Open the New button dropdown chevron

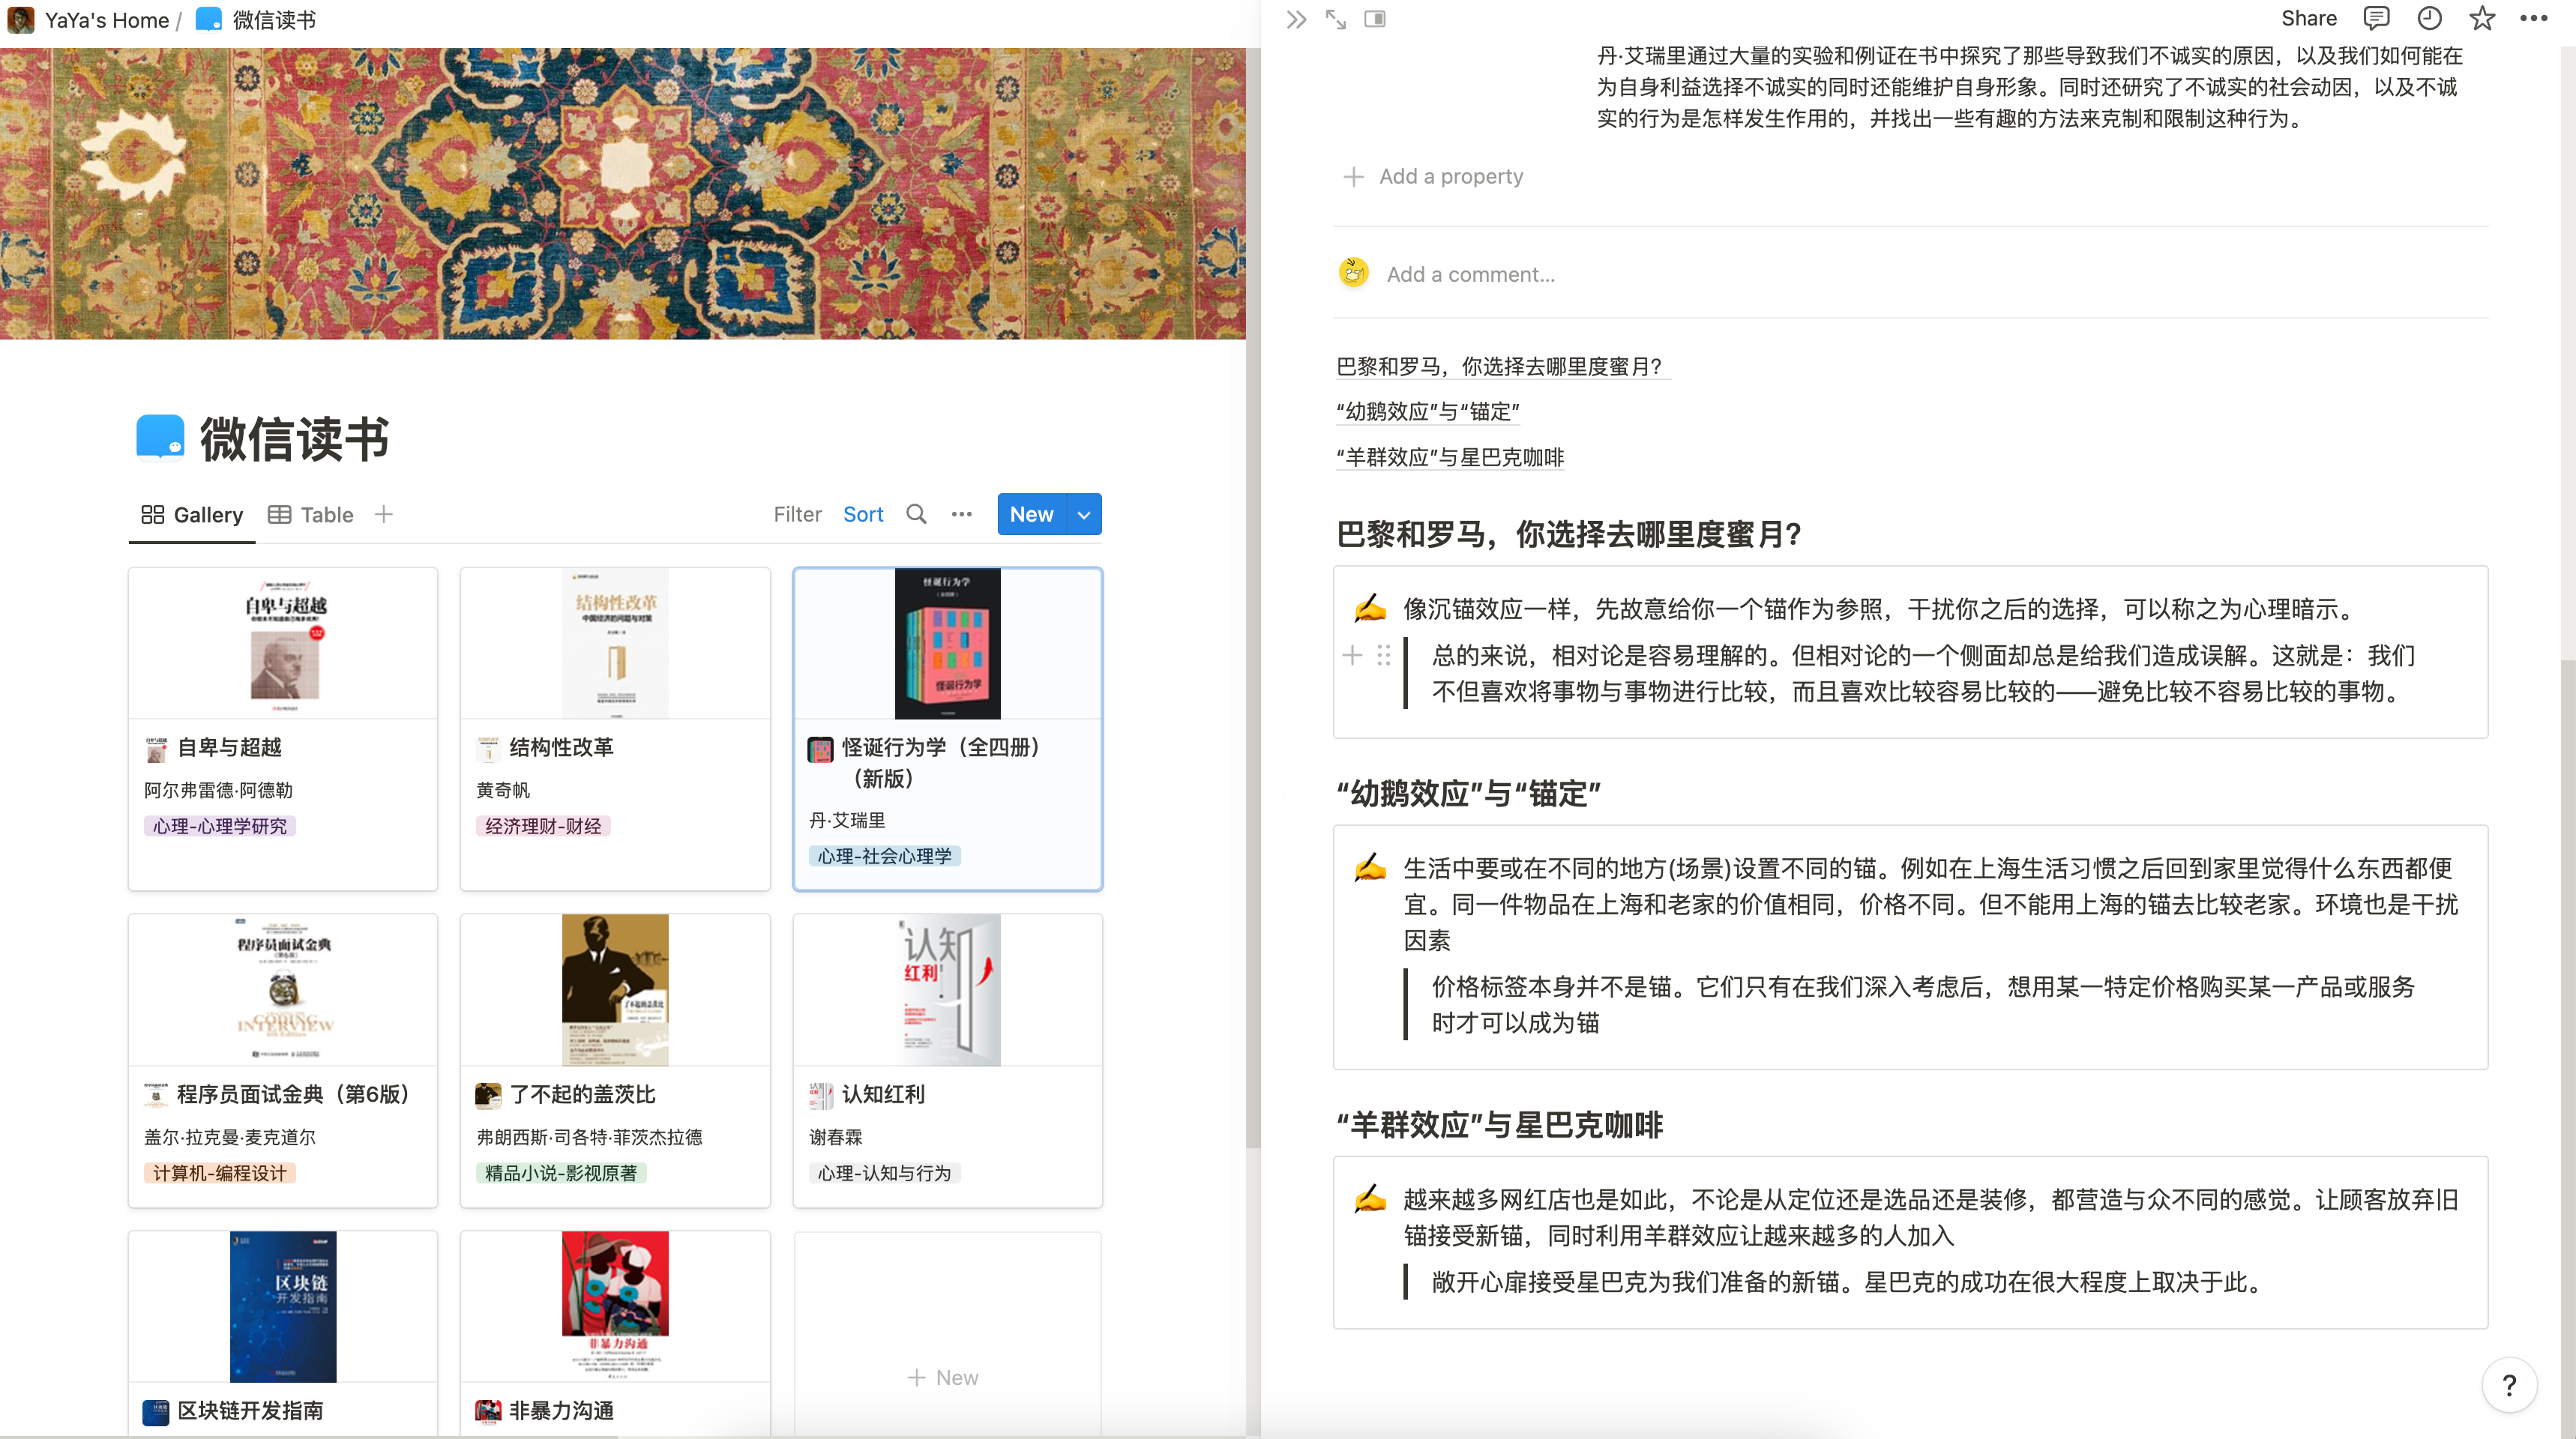pos(1083,514)
